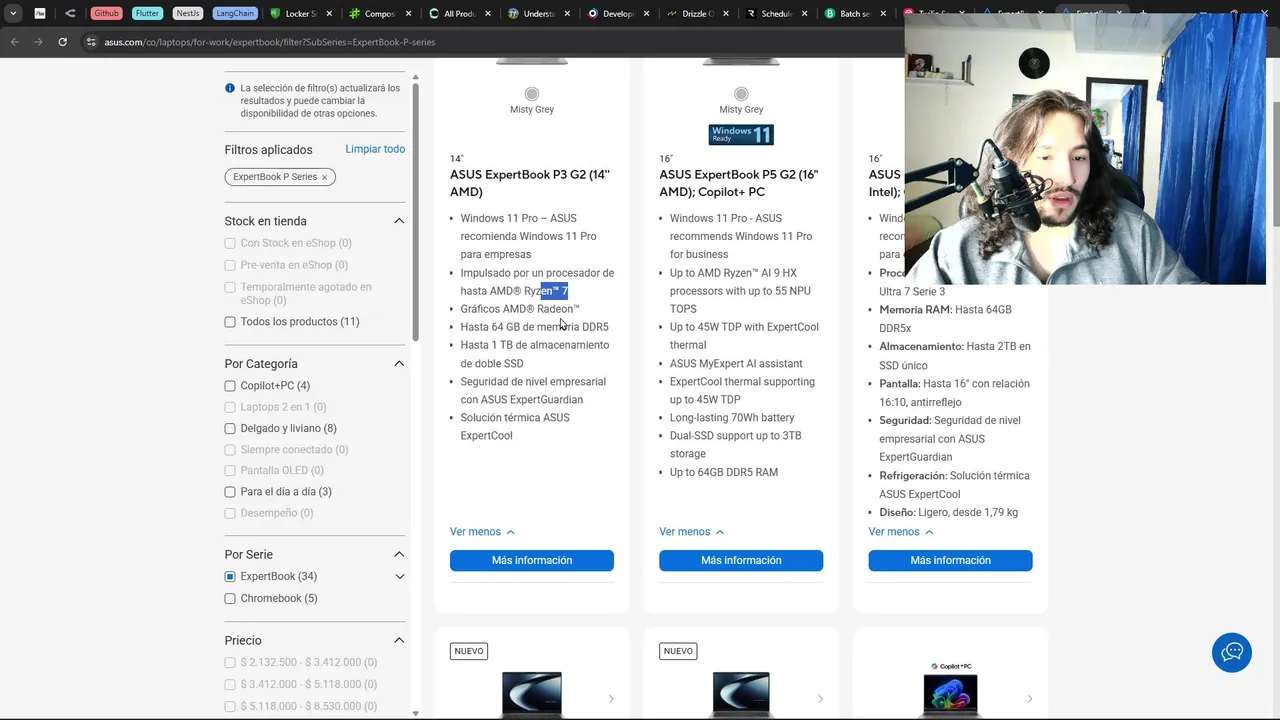Click Con Stock en eShop (0) checkbox
This screenshot has height=720, width=1280.
click(x=230, y=243)
